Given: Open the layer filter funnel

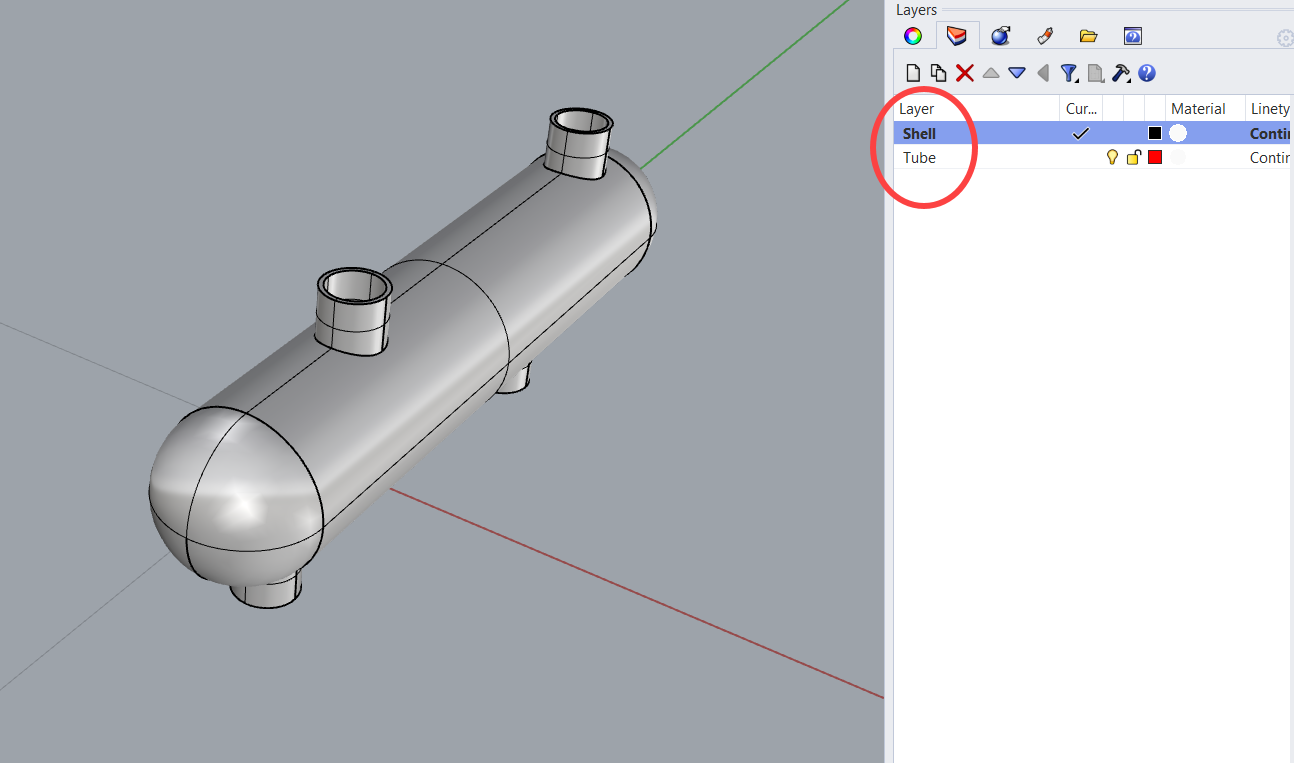Looking at the screenshot, I should pyautogui.click(x=1068, y=71).
